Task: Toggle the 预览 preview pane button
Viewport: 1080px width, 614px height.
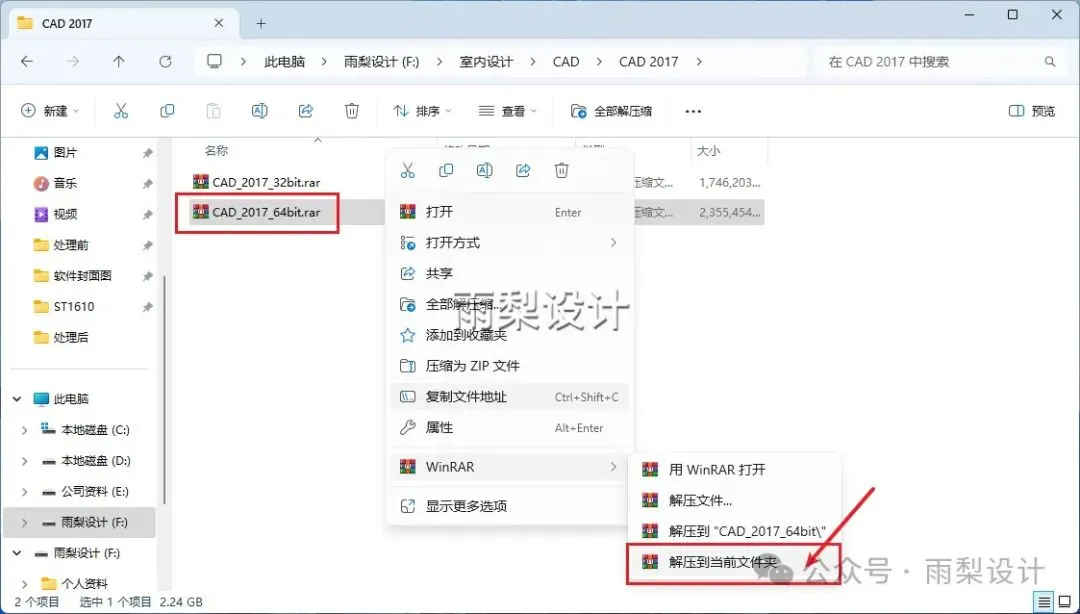Action: coord(1031,111)
